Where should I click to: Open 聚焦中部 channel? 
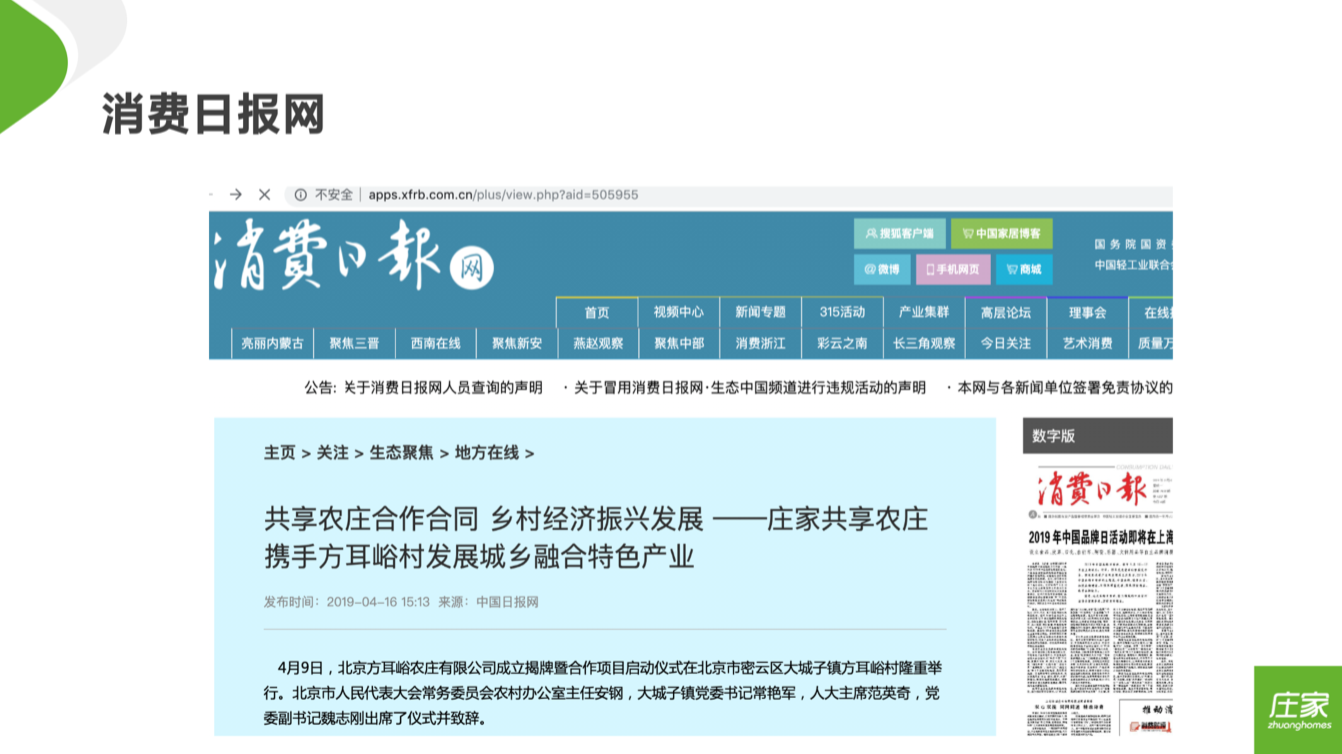tap(679, 343)
